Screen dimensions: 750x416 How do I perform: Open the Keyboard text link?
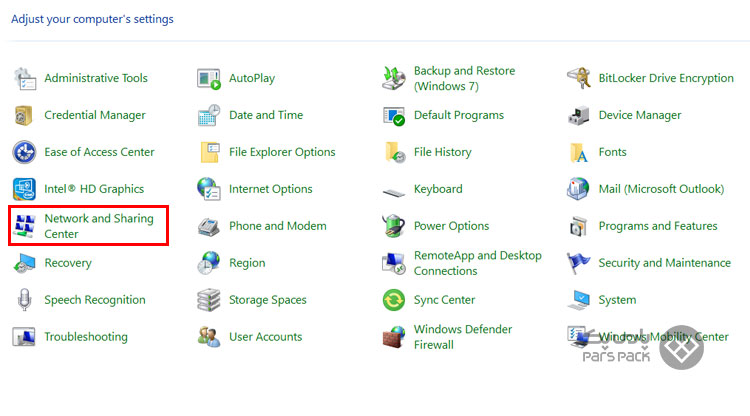coord(438,189)
